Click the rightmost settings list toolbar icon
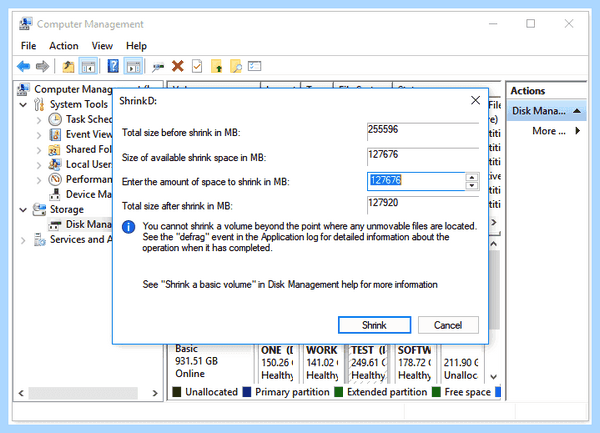 (x=254, y=66)
